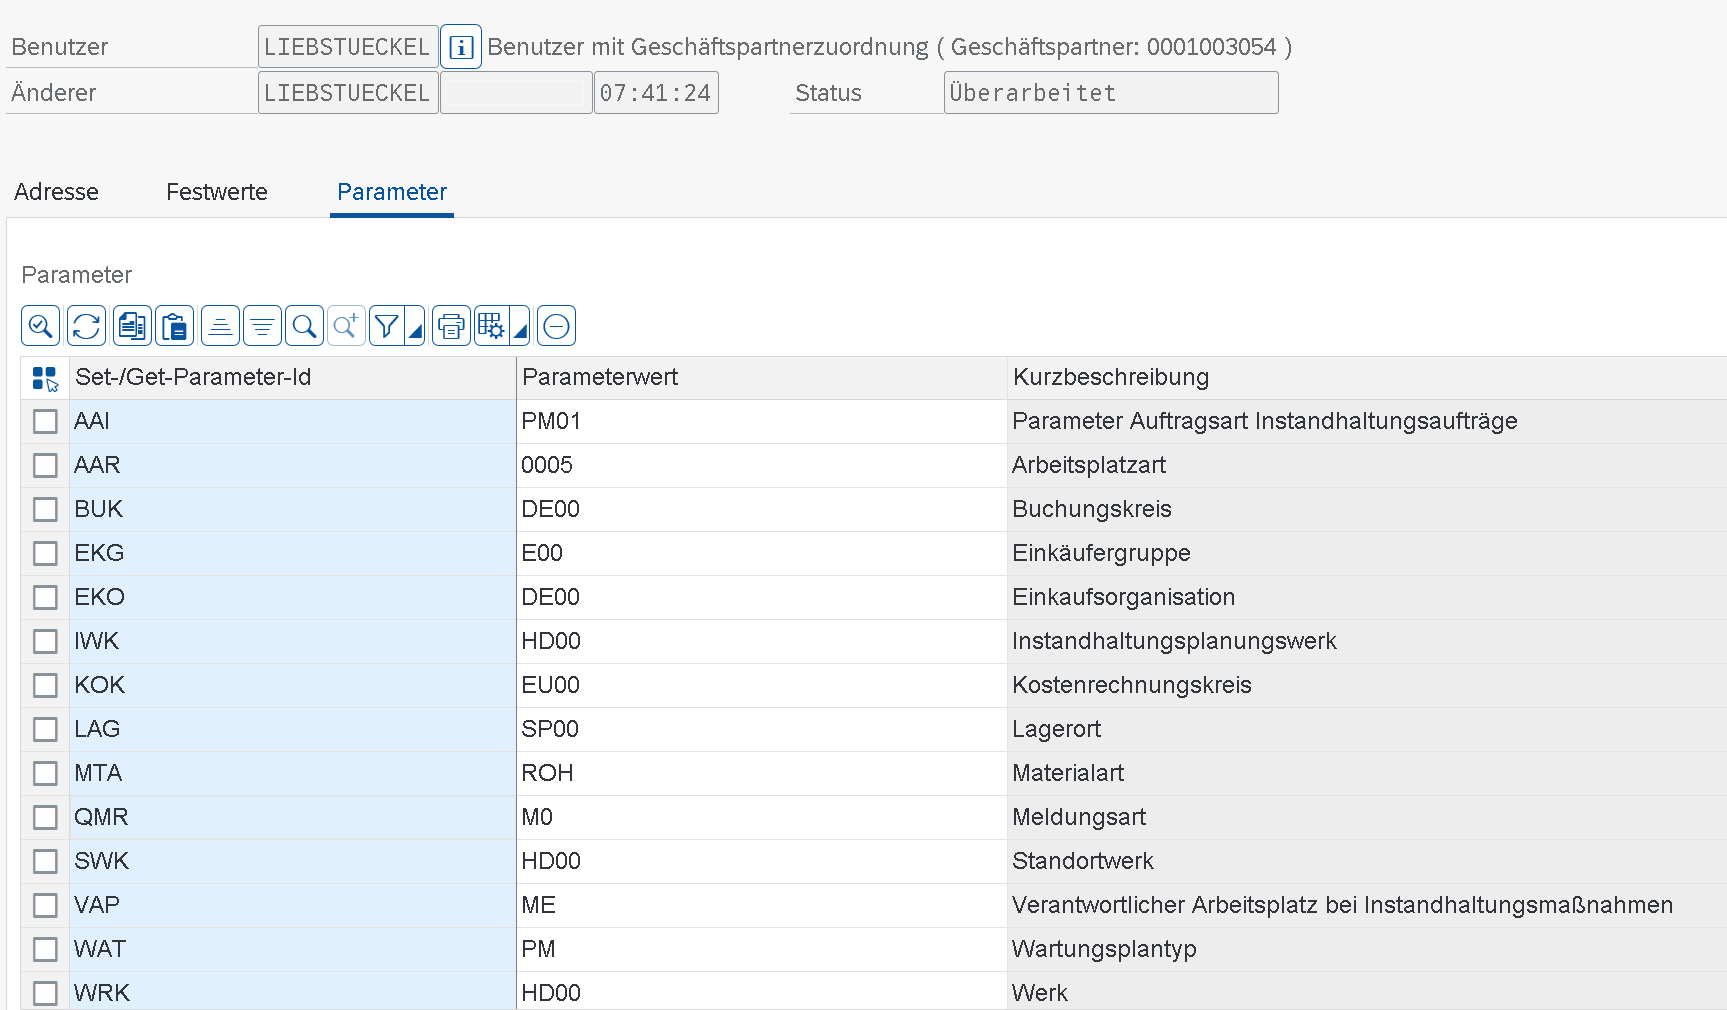Click parameter value cell 0005

pyautogui.click(x=762, y=466)
